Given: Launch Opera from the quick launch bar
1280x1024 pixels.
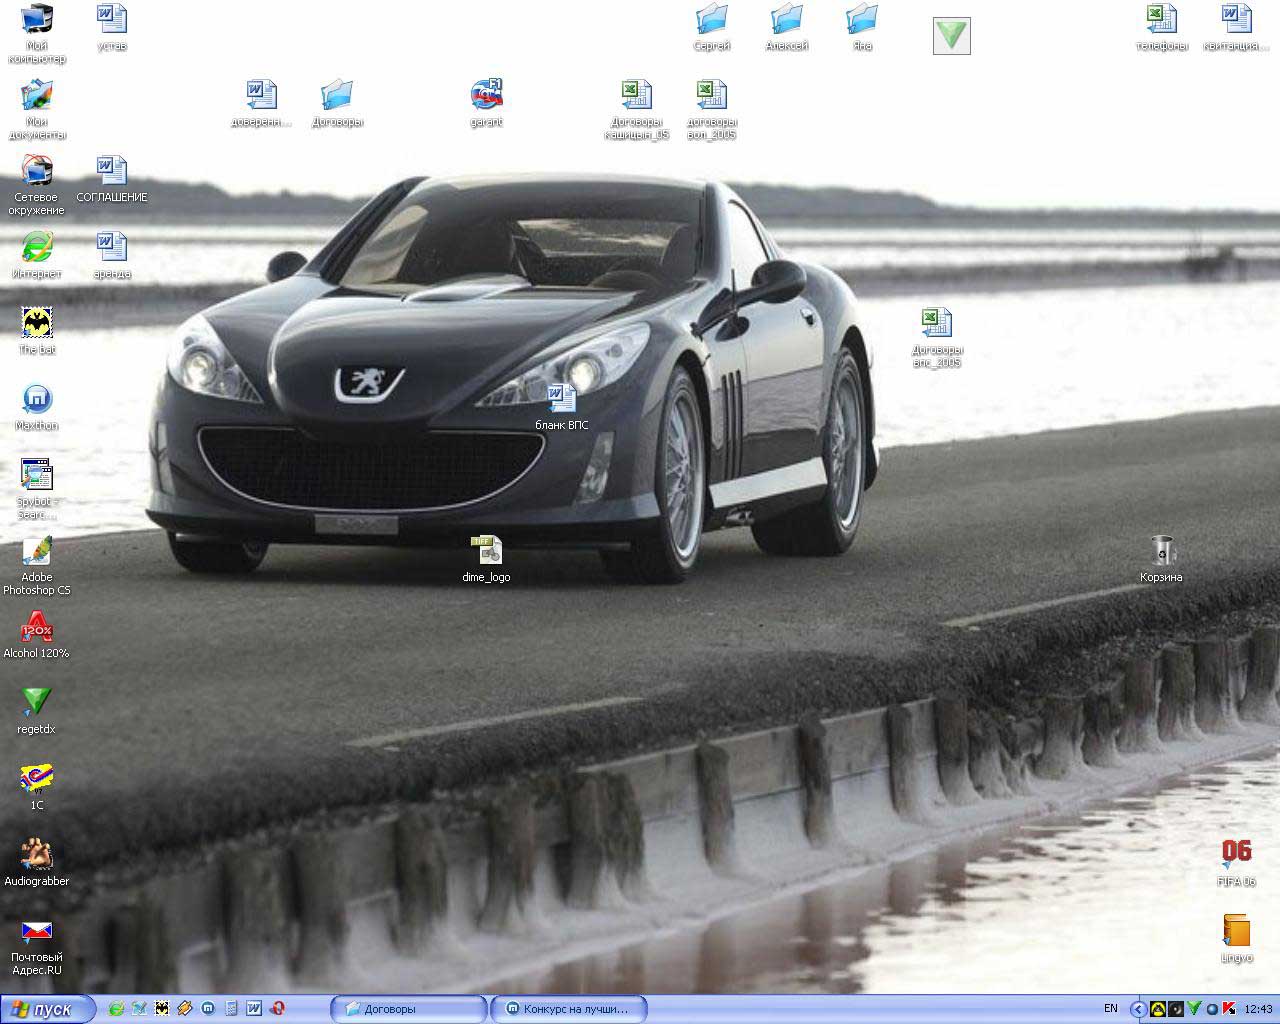Looking at the screenshot, I should pos(278,1009).
